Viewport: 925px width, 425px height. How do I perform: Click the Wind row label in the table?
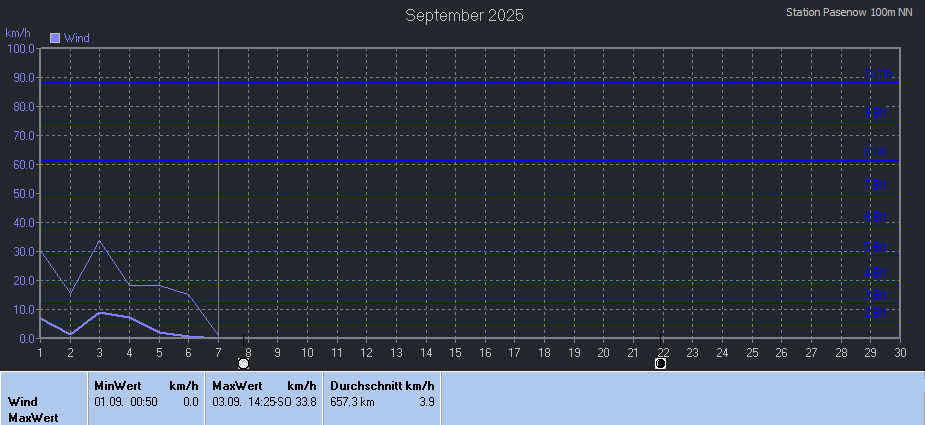22,402
